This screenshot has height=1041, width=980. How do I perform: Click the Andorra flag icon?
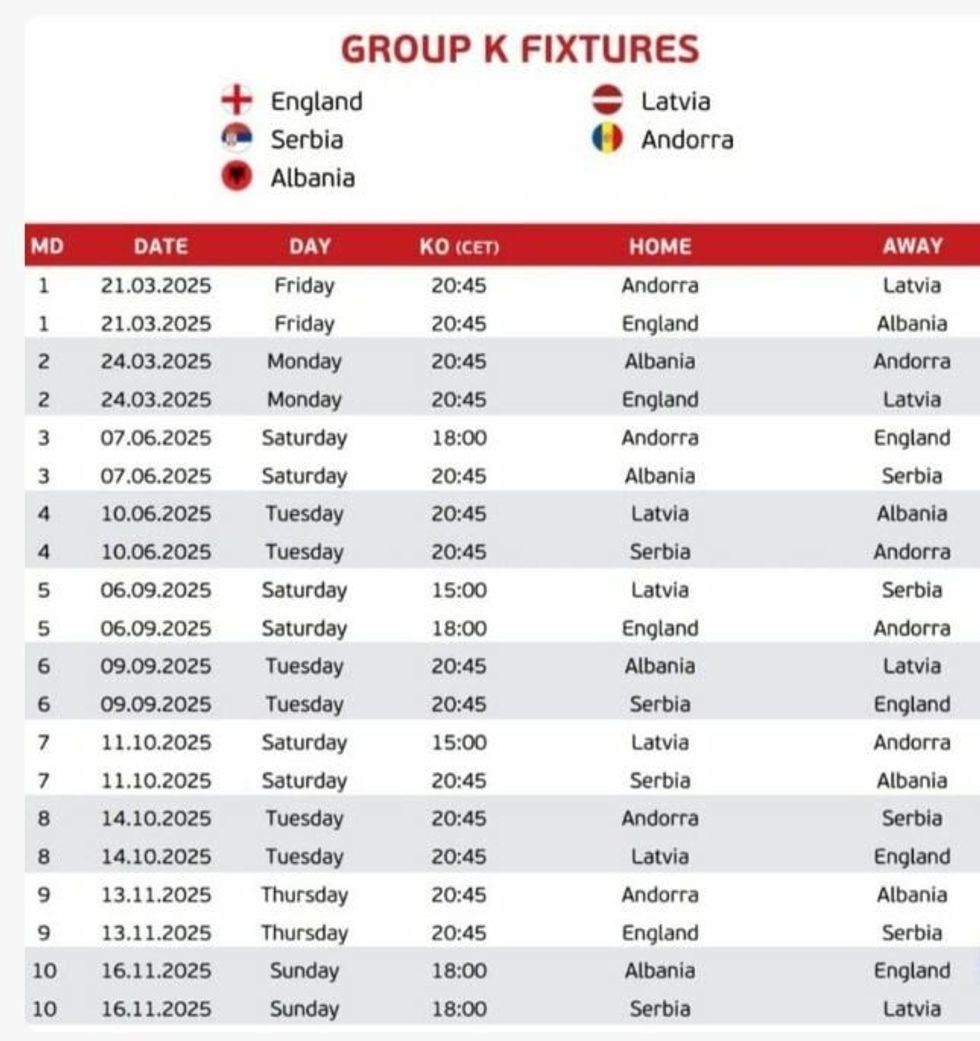(607, 139)
